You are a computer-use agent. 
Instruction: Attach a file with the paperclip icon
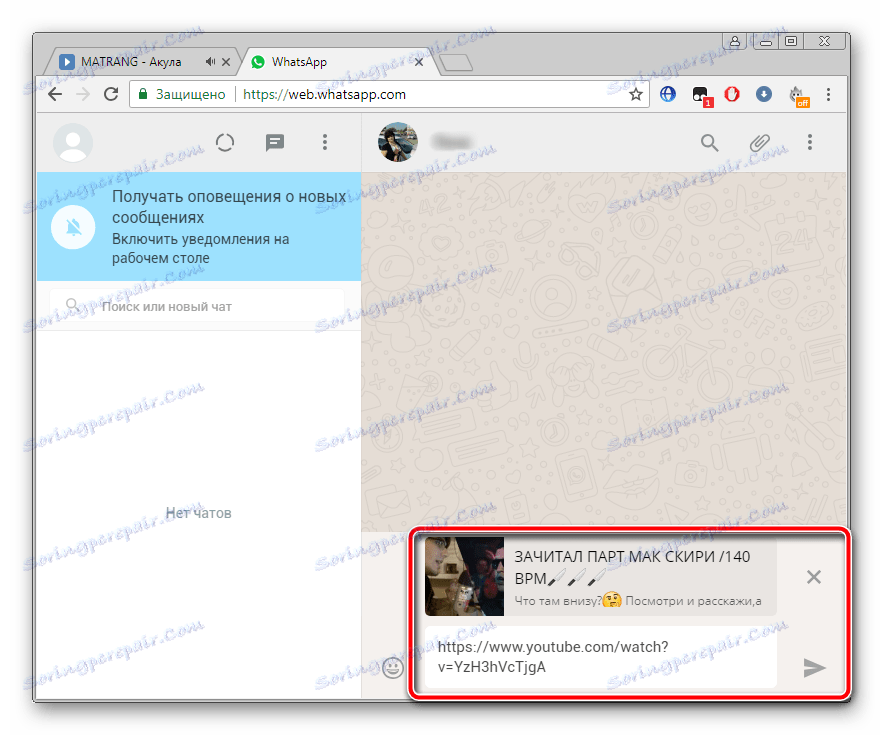pos(760,142)
